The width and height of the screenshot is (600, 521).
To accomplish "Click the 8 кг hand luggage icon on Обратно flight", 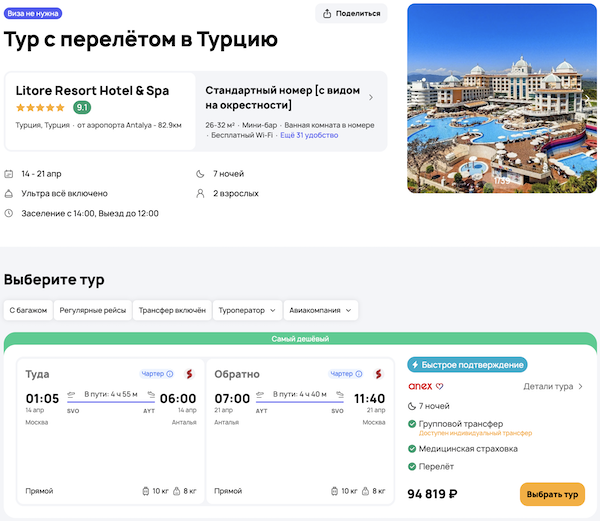I will coord(367,491).
